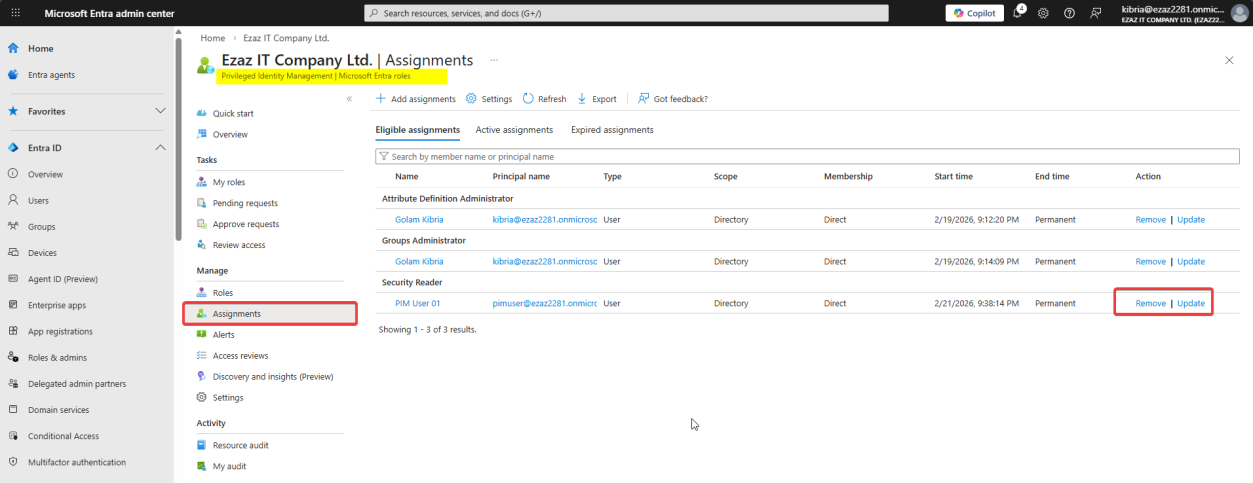Update the Groups Administrator assignment
Viewport: 1253px width, 483px height.
[x=1191, y=261]
